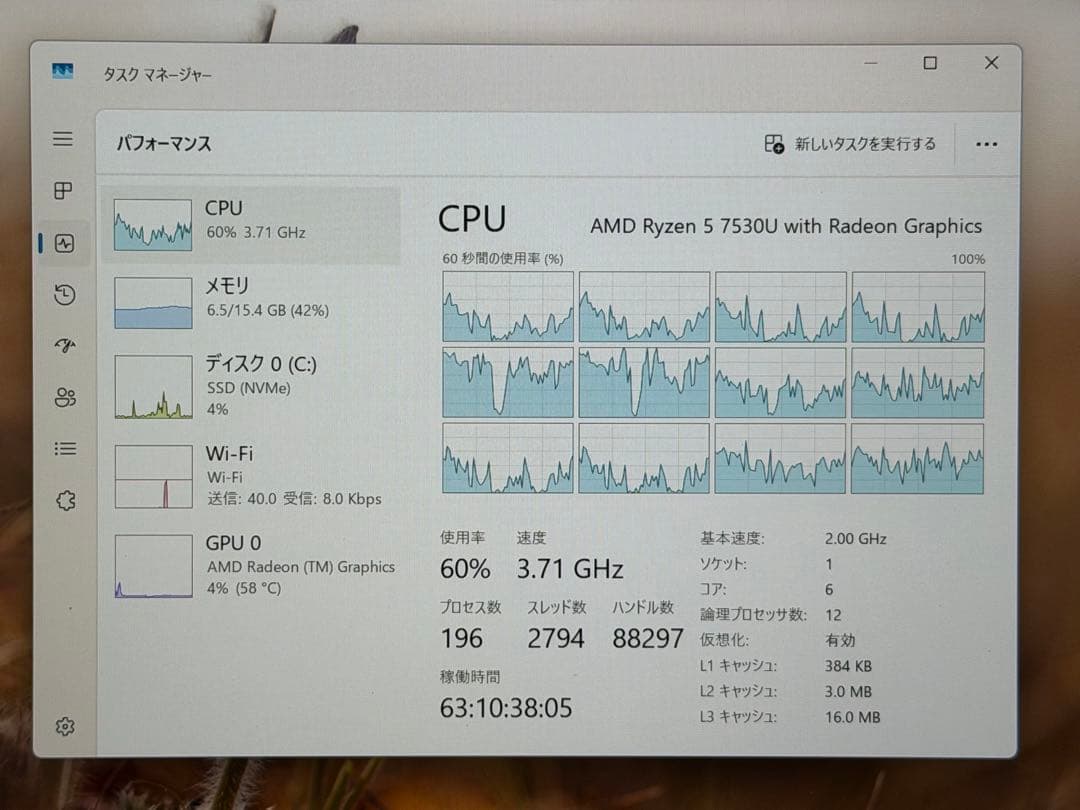Image resolution: width=1080 pixels, height=810 pixels.
Task: Click the bottom-left logical processor graph
Action: [x=508, y=458]
